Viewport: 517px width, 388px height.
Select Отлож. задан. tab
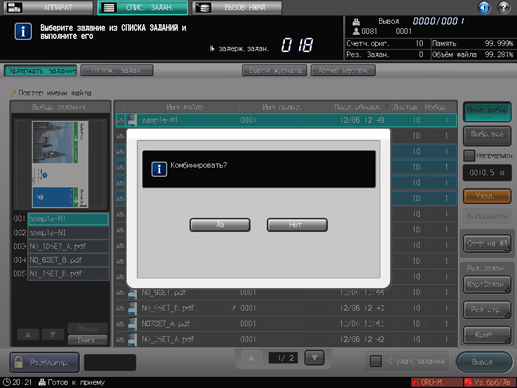[117, 71]
